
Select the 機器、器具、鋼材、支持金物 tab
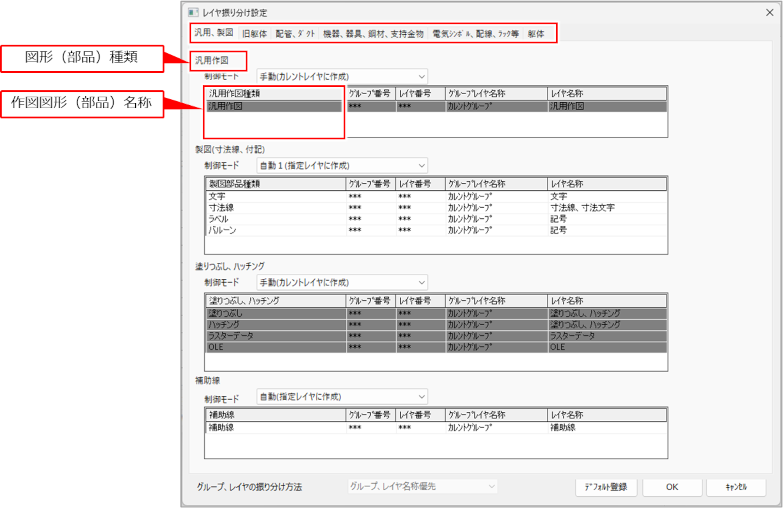pos(374,34)
